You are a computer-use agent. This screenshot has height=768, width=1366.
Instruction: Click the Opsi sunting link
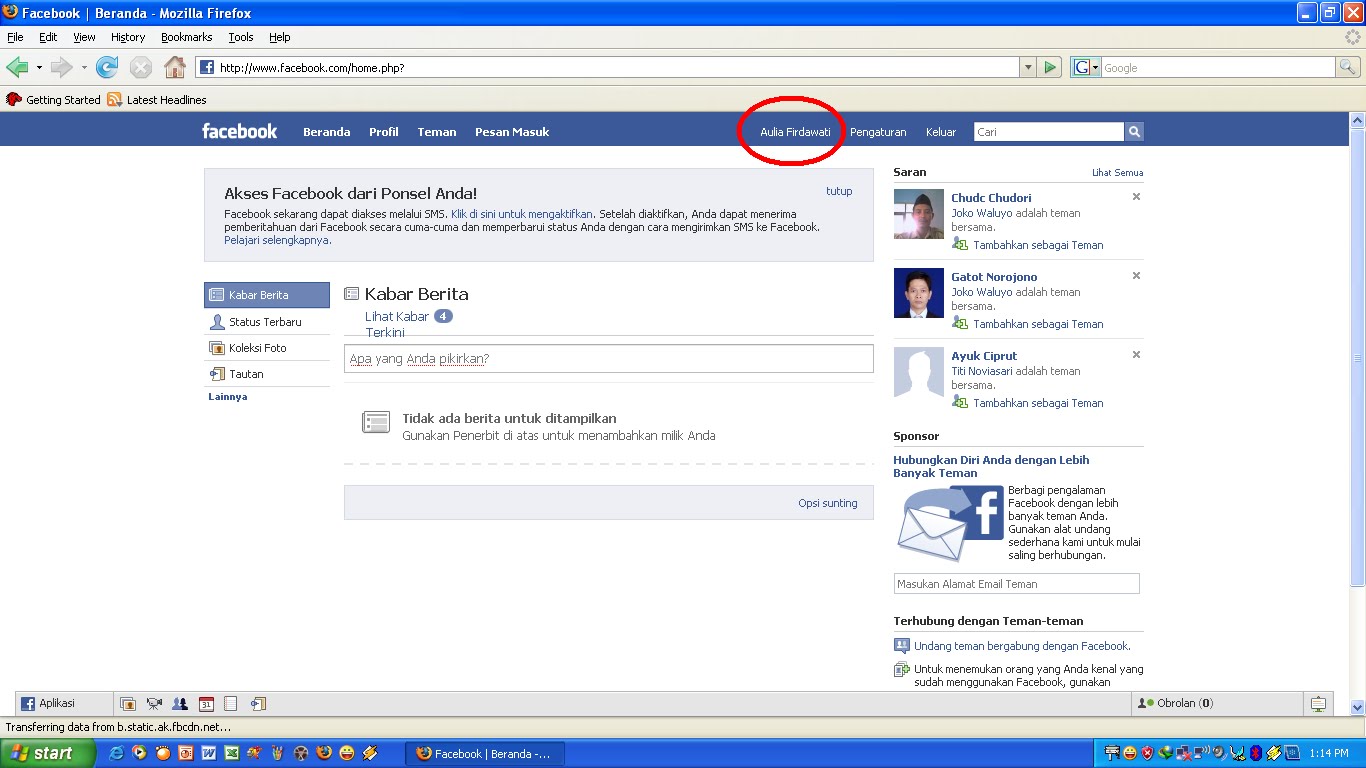click(x=827, y=503)
